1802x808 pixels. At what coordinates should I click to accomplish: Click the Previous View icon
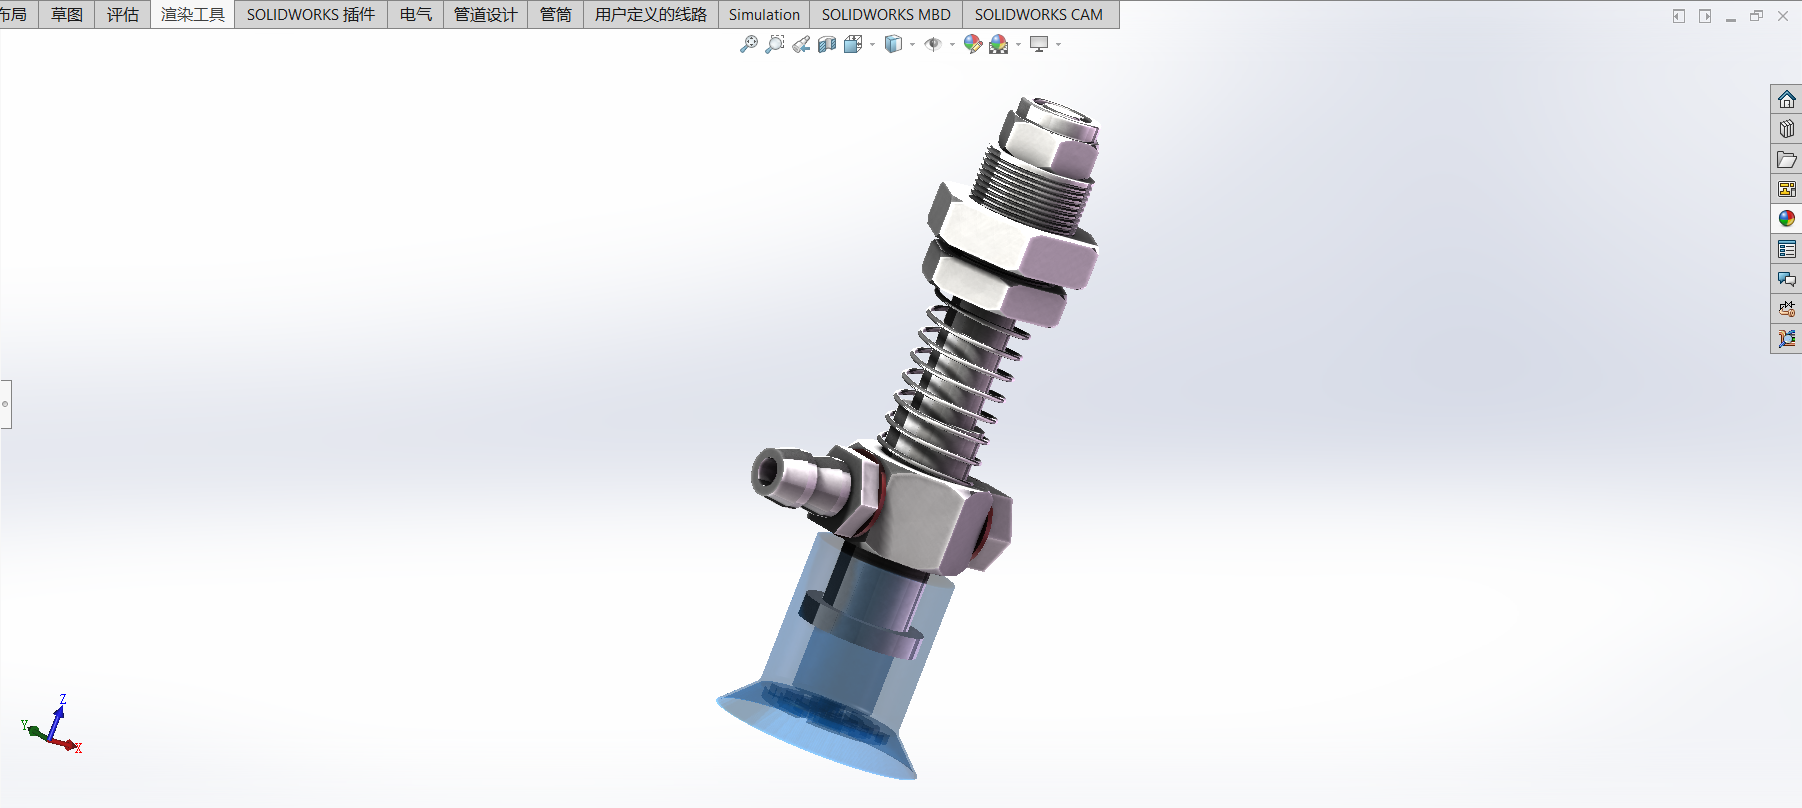coord(801,44)
